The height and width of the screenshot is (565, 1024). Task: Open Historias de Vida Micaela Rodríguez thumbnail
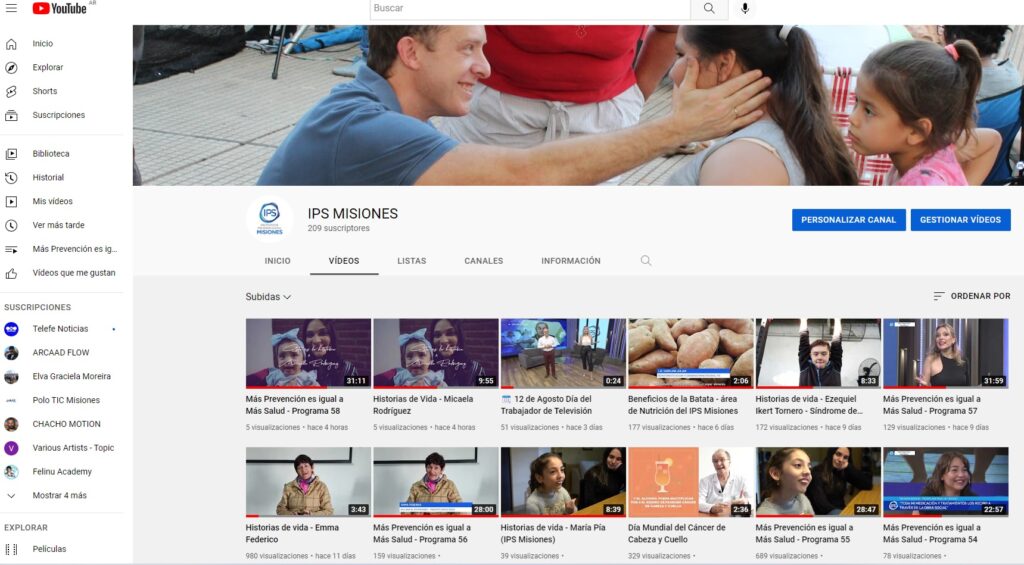[436, 353]
